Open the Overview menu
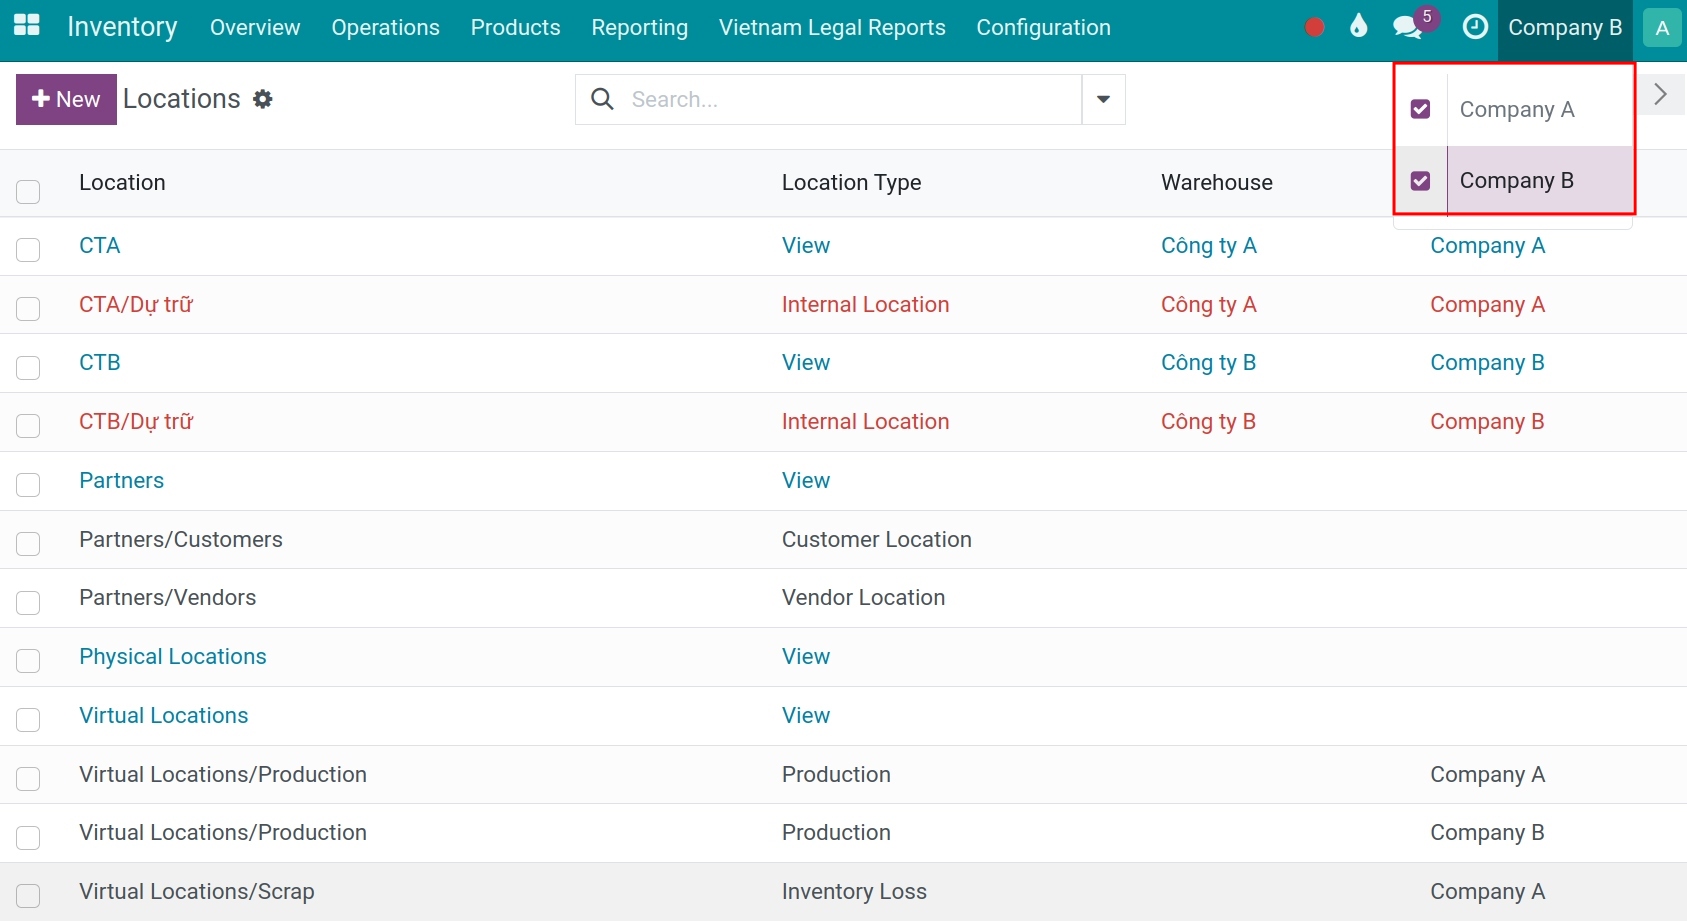Viewport: 1687px width, 921px height. point(255,27)
